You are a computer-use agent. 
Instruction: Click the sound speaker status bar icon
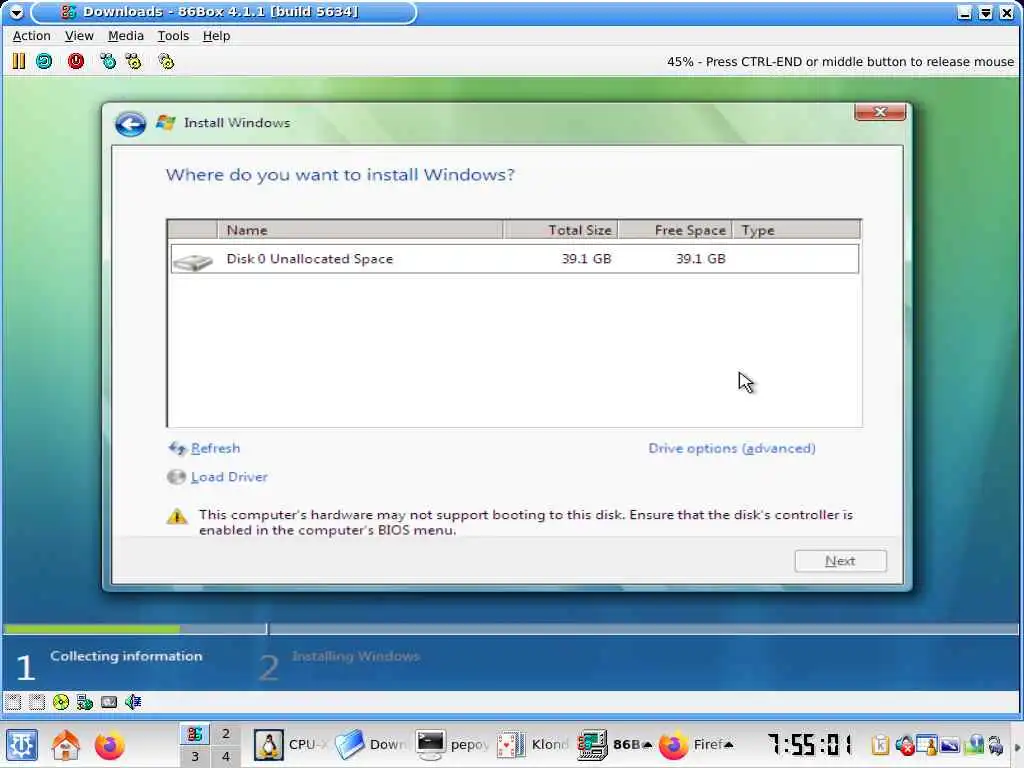click(x=133, y=702)
